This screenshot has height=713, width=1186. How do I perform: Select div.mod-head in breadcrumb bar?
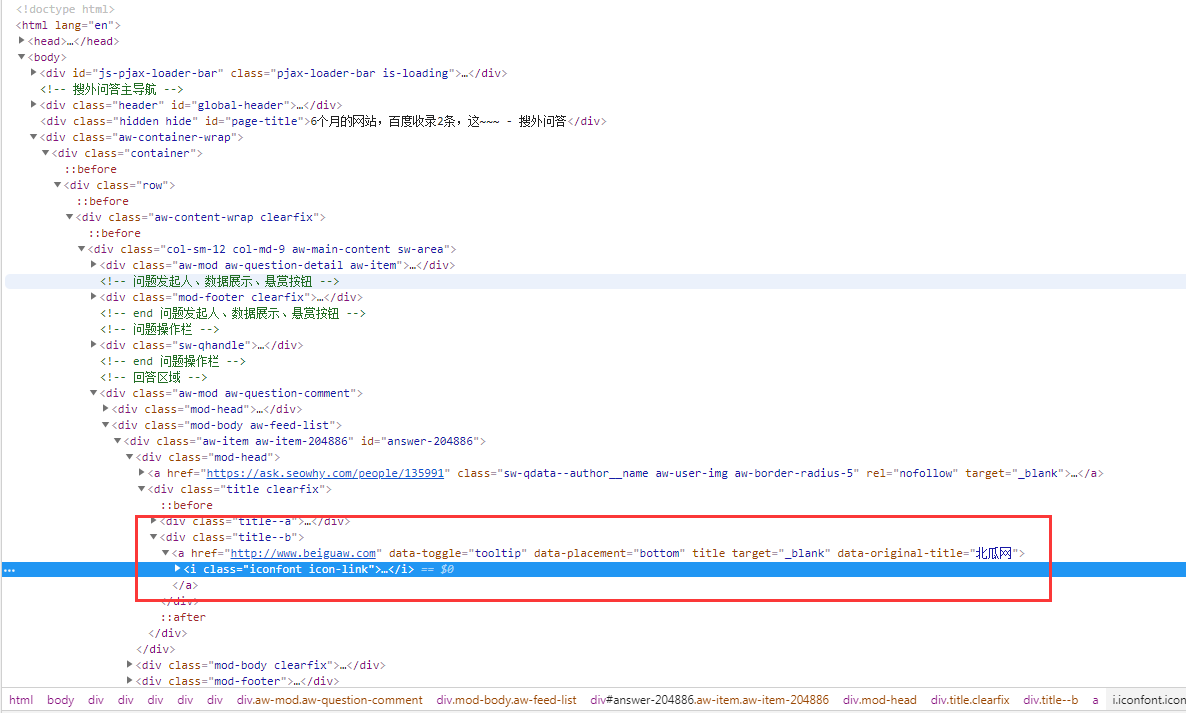880,700
